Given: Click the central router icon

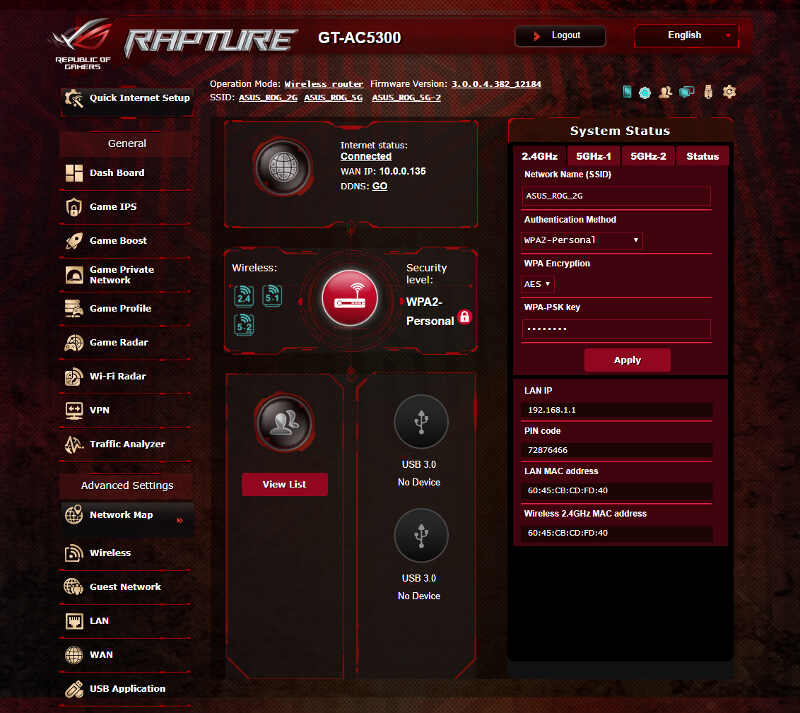Looking at the screenshot, I should coord(350,299).
